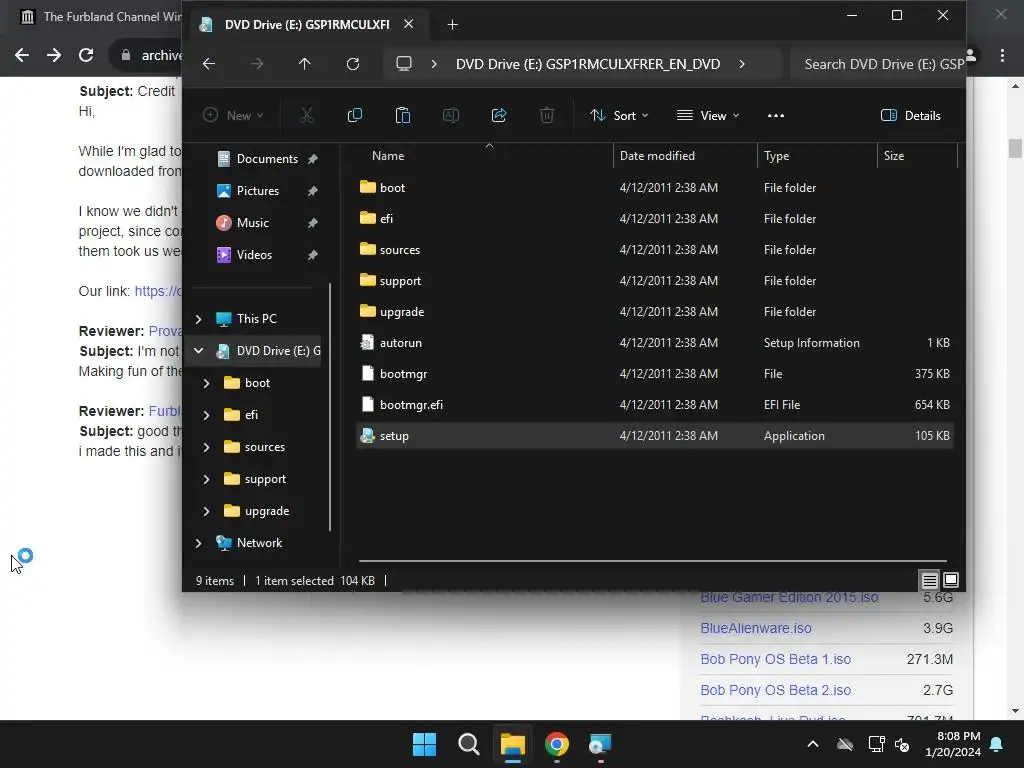Image resolution: width=1024 pixels, height=768 pixels.
Task: Expand the efi folder in sidebar tree
Action: click(206, 415)
